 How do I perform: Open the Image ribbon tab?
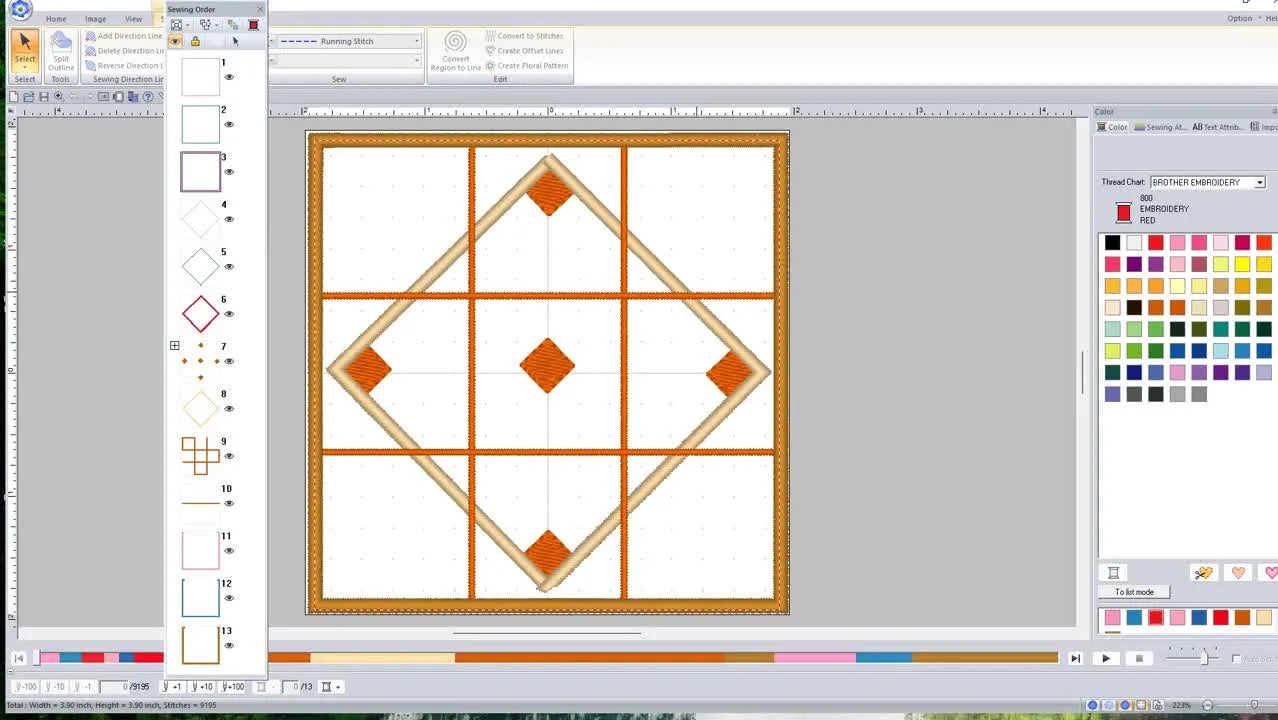(x=95, y=19)
